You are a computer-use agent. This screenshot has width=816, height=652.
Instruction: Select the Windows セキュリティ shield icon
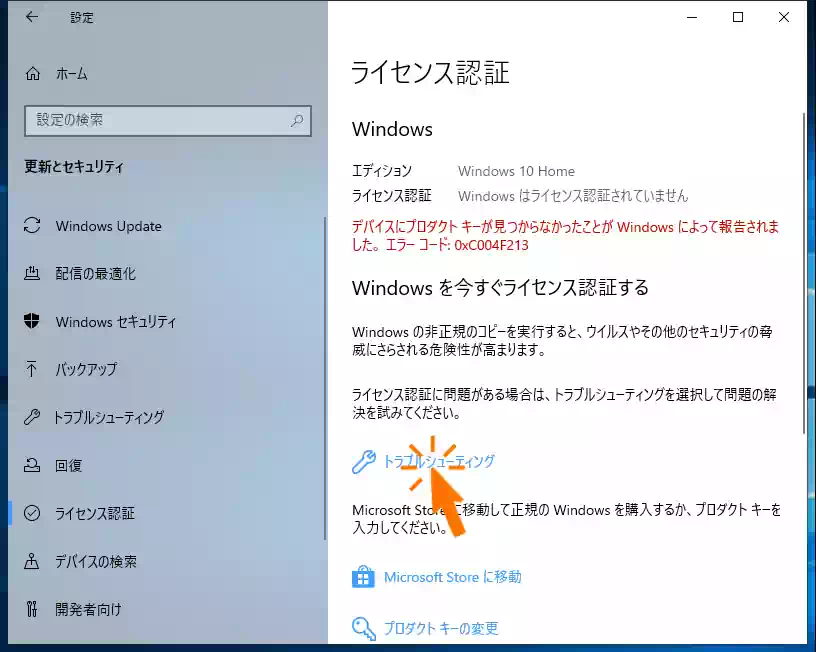32,321
